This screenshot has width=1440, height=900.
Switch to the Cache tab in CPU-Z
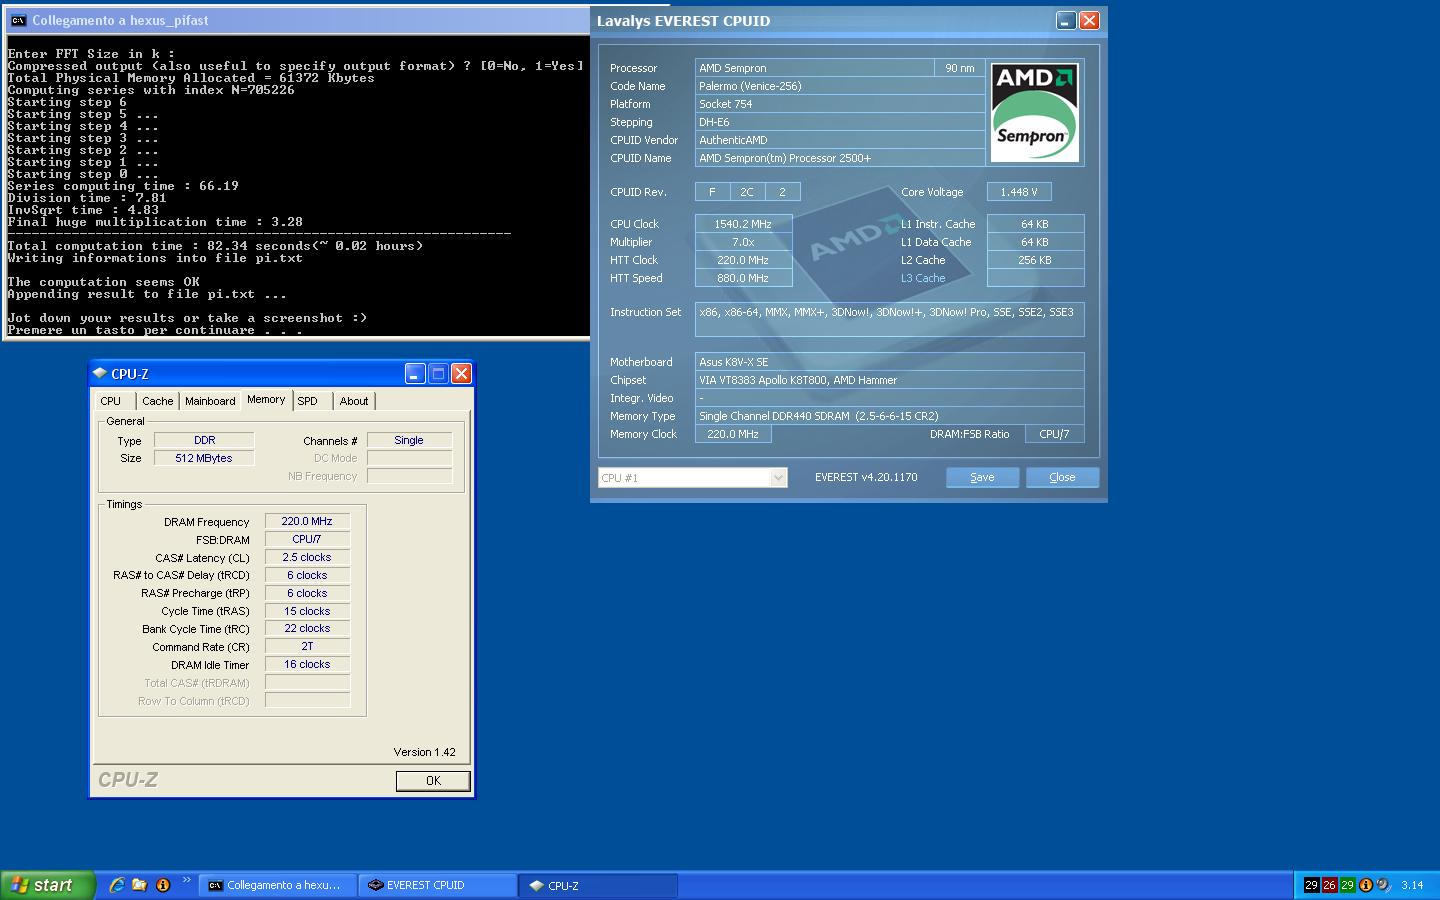[157, 401]
